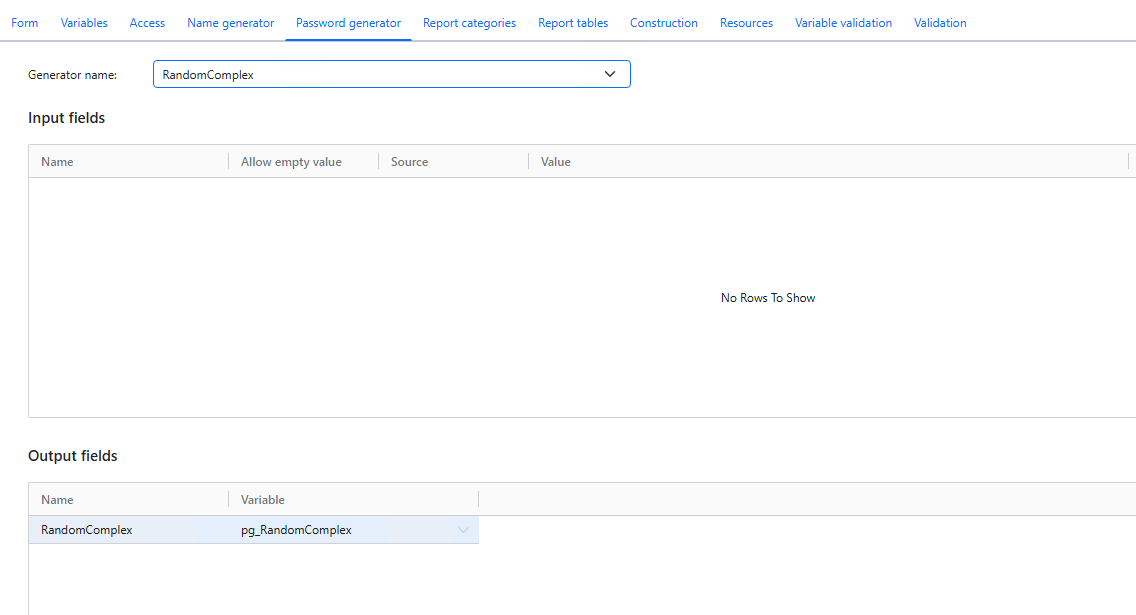Open the Construction tab
1136x615 pixels.
[664, 23]
